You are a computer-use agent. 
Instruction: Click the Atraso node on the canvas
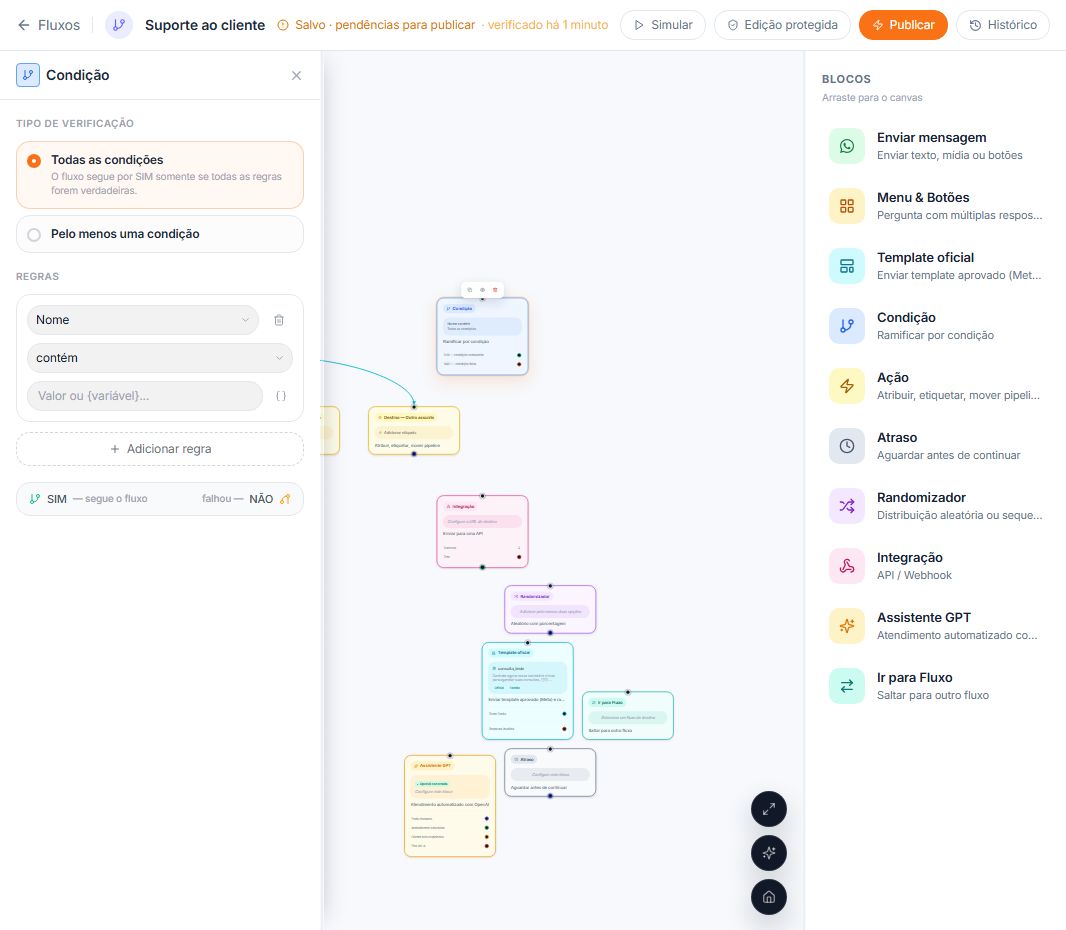click(550, 772)
